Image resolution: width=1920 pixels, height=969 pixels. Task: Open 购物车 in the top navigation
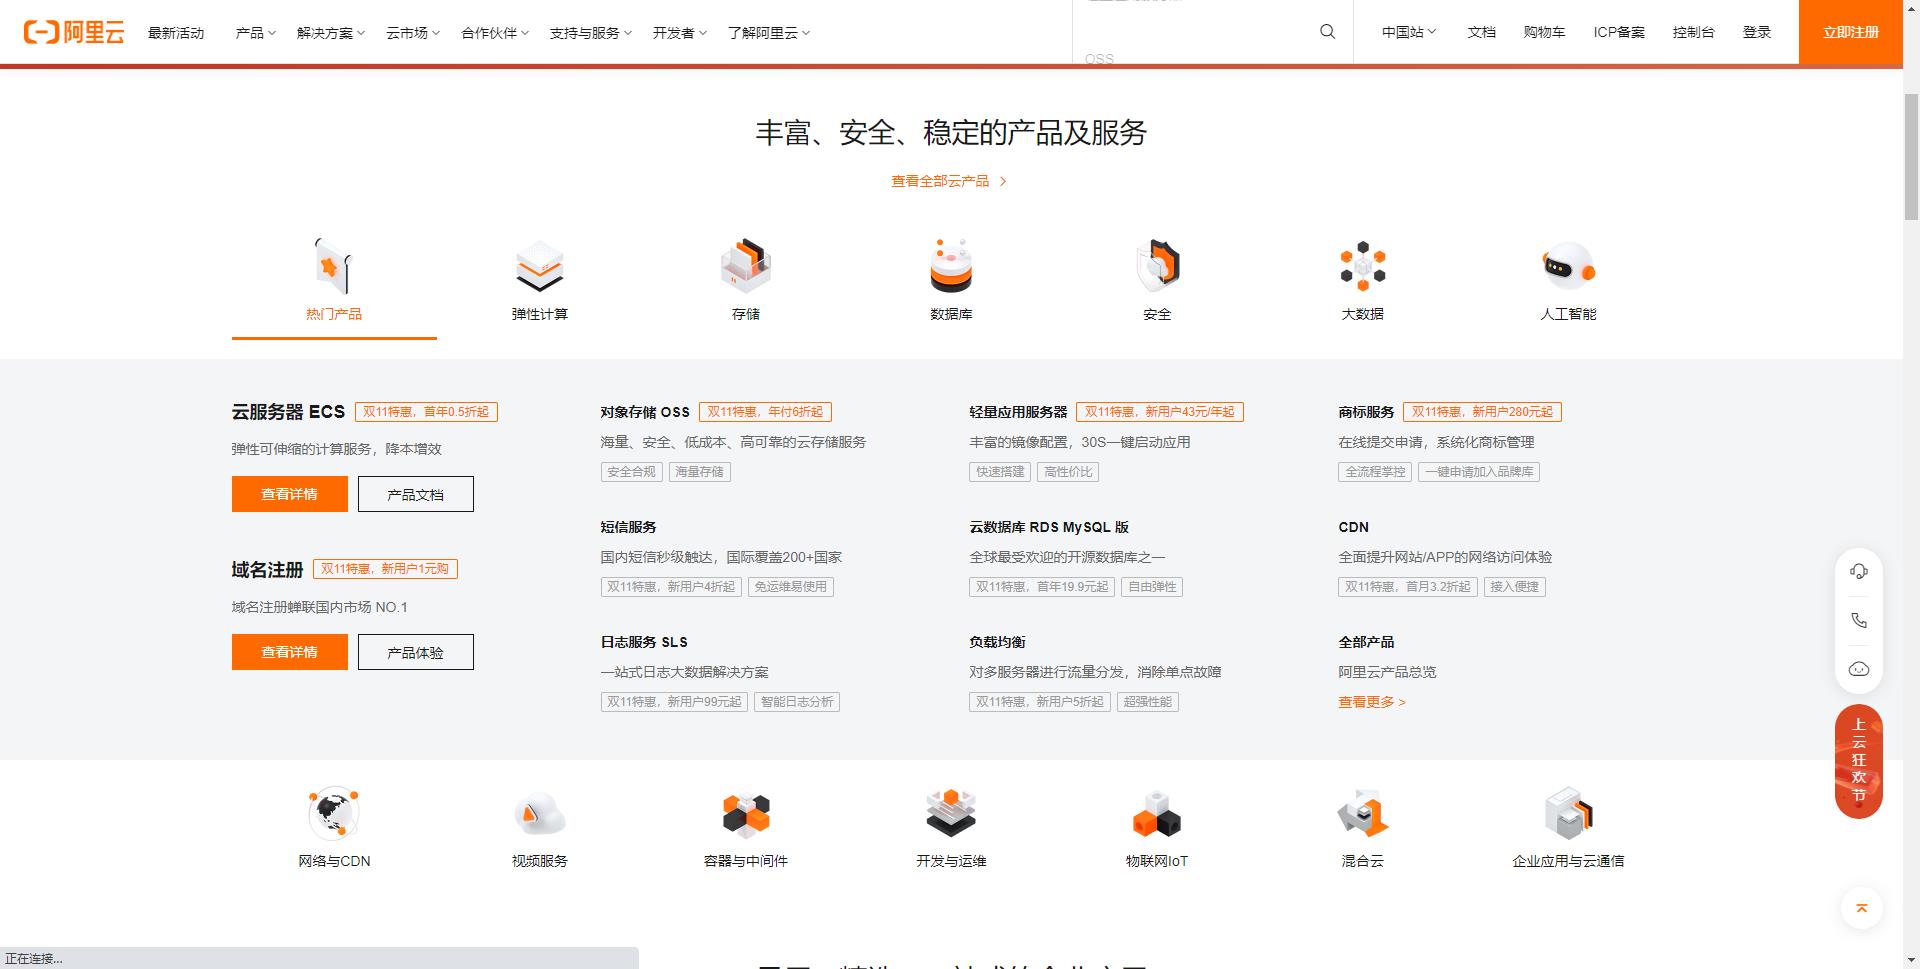pos(1544,32)
